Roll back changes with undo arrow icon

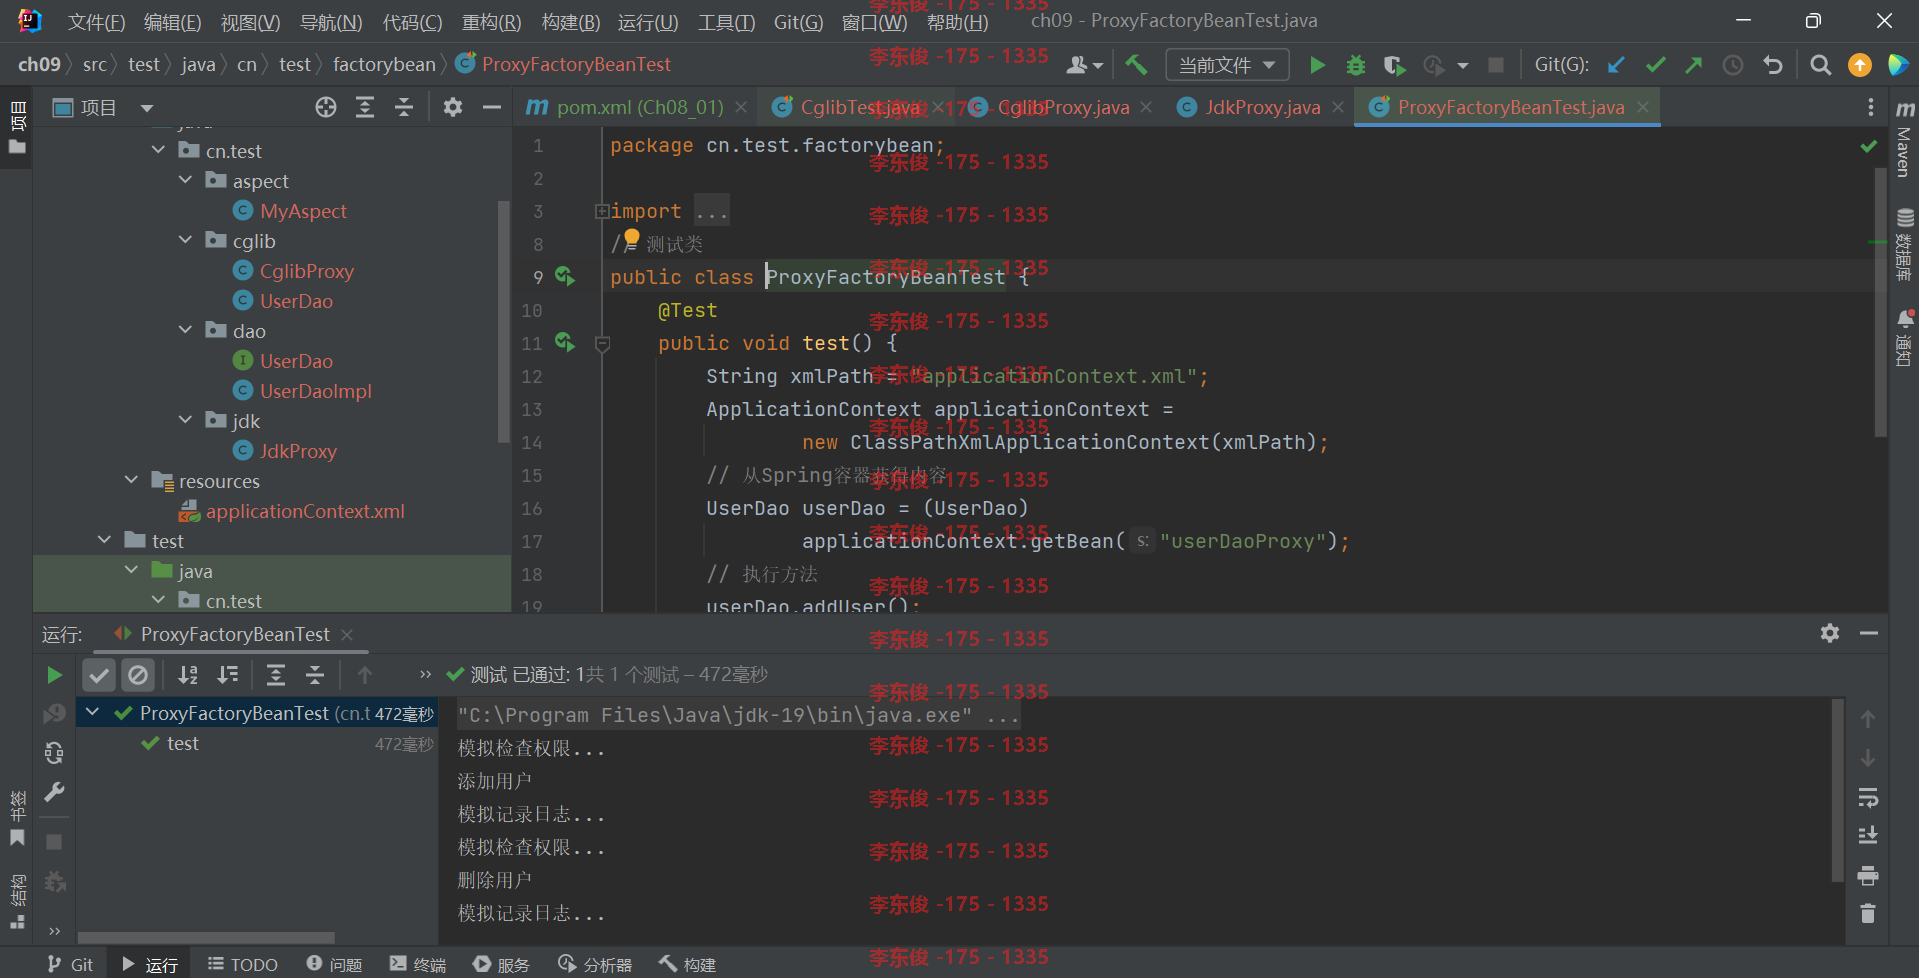pos(1773,65)
